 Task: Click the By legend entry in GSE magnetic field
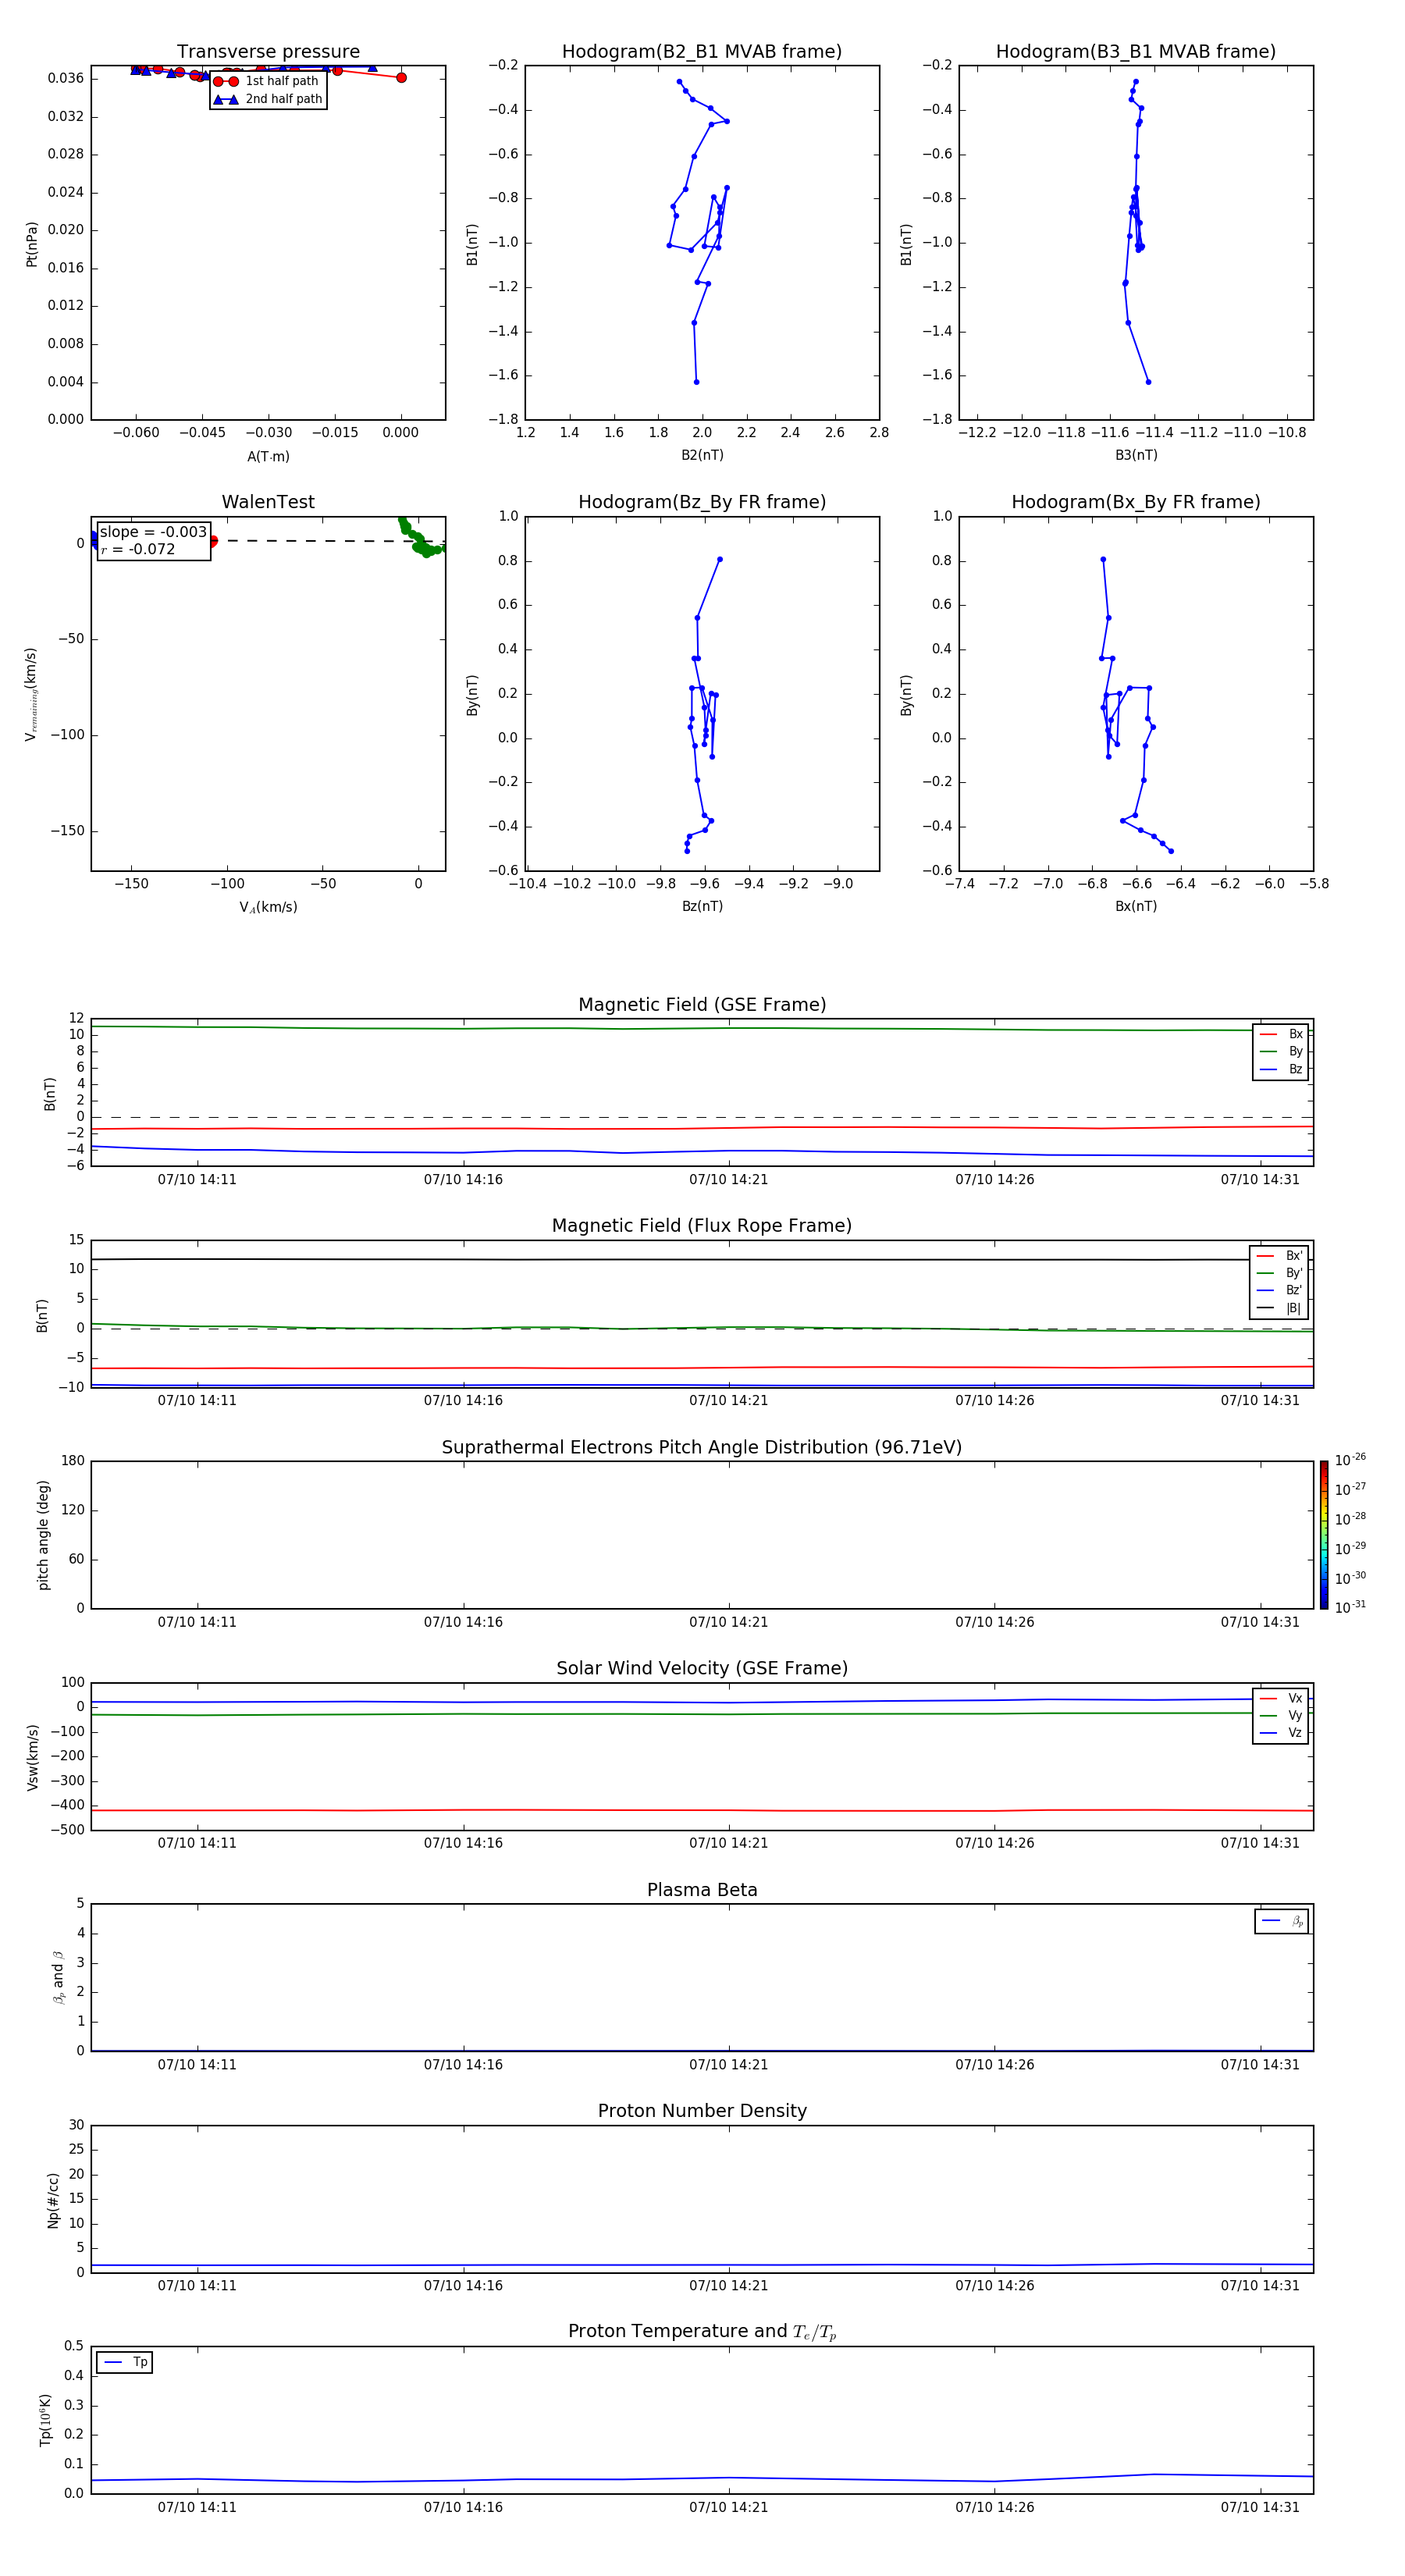(1281, 1052)
